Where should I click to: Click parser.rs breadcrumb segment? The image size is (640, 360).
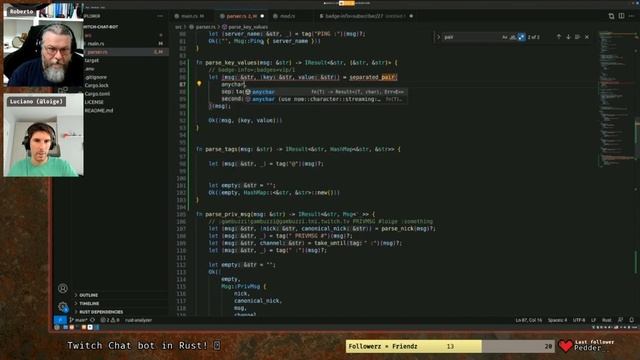coord(205,27)
